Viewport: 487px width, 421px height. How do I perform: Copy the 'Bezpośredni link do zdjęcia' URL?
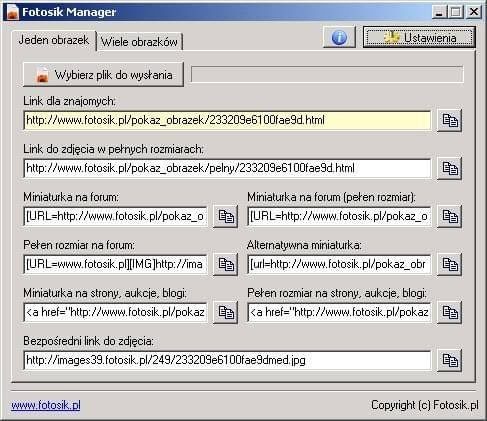pos(449,360)
